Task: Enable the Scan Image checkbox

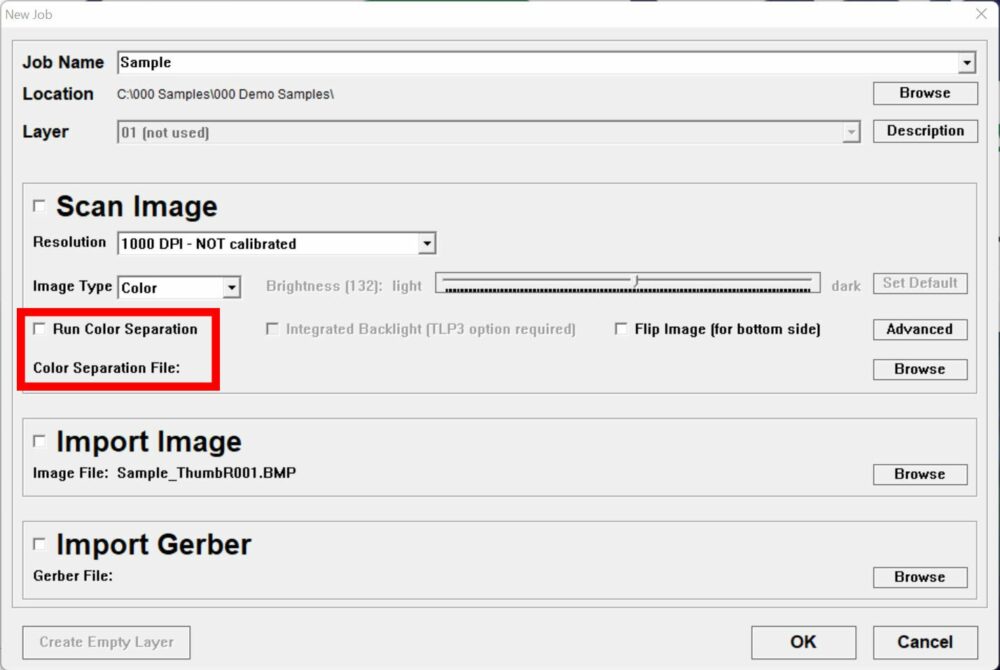Action: 39,206
